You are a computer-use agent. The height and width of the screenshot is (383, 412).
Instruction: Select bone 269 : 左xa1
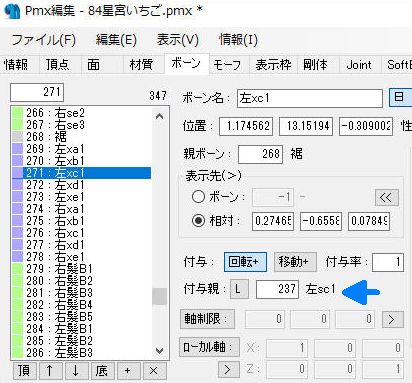point(82,149)
